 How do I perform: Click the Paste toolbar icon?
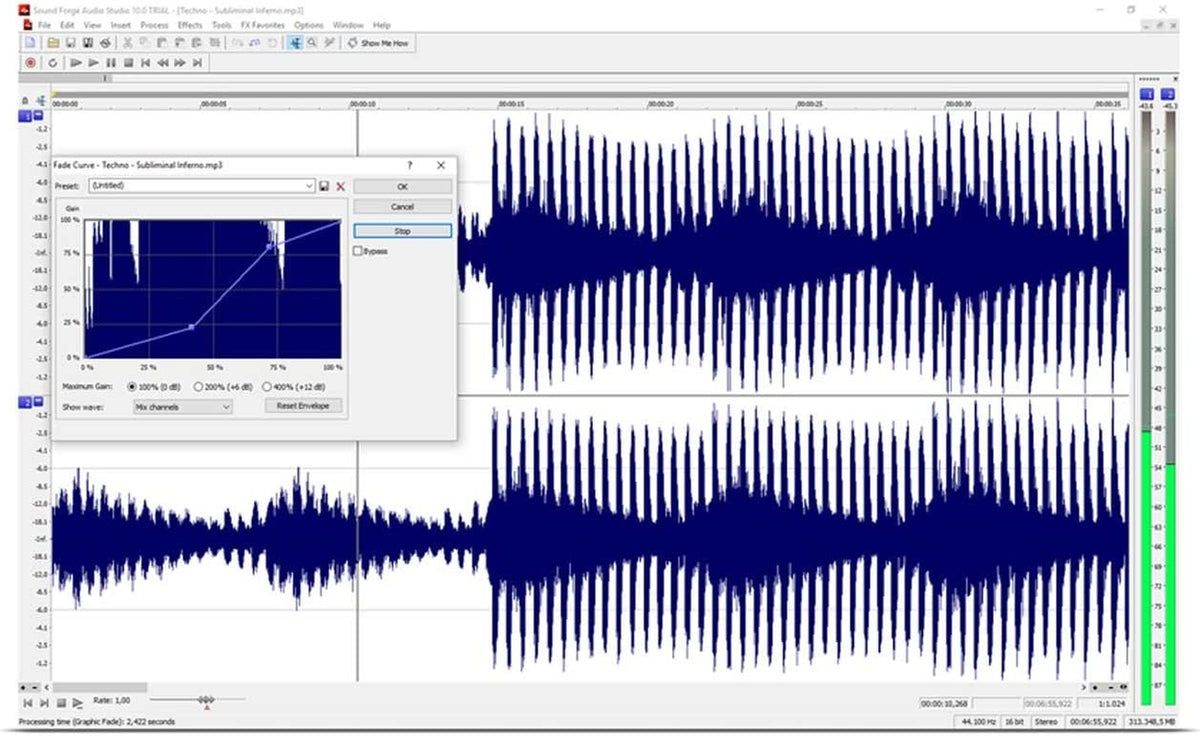coord(161,43)
